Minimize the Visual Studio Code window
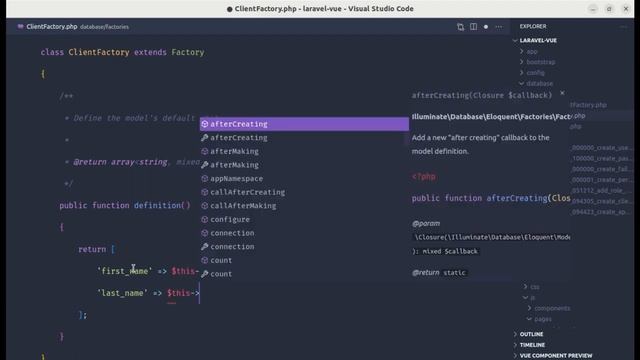This screenshot has height=360, width=640. (x=593, y=9)
